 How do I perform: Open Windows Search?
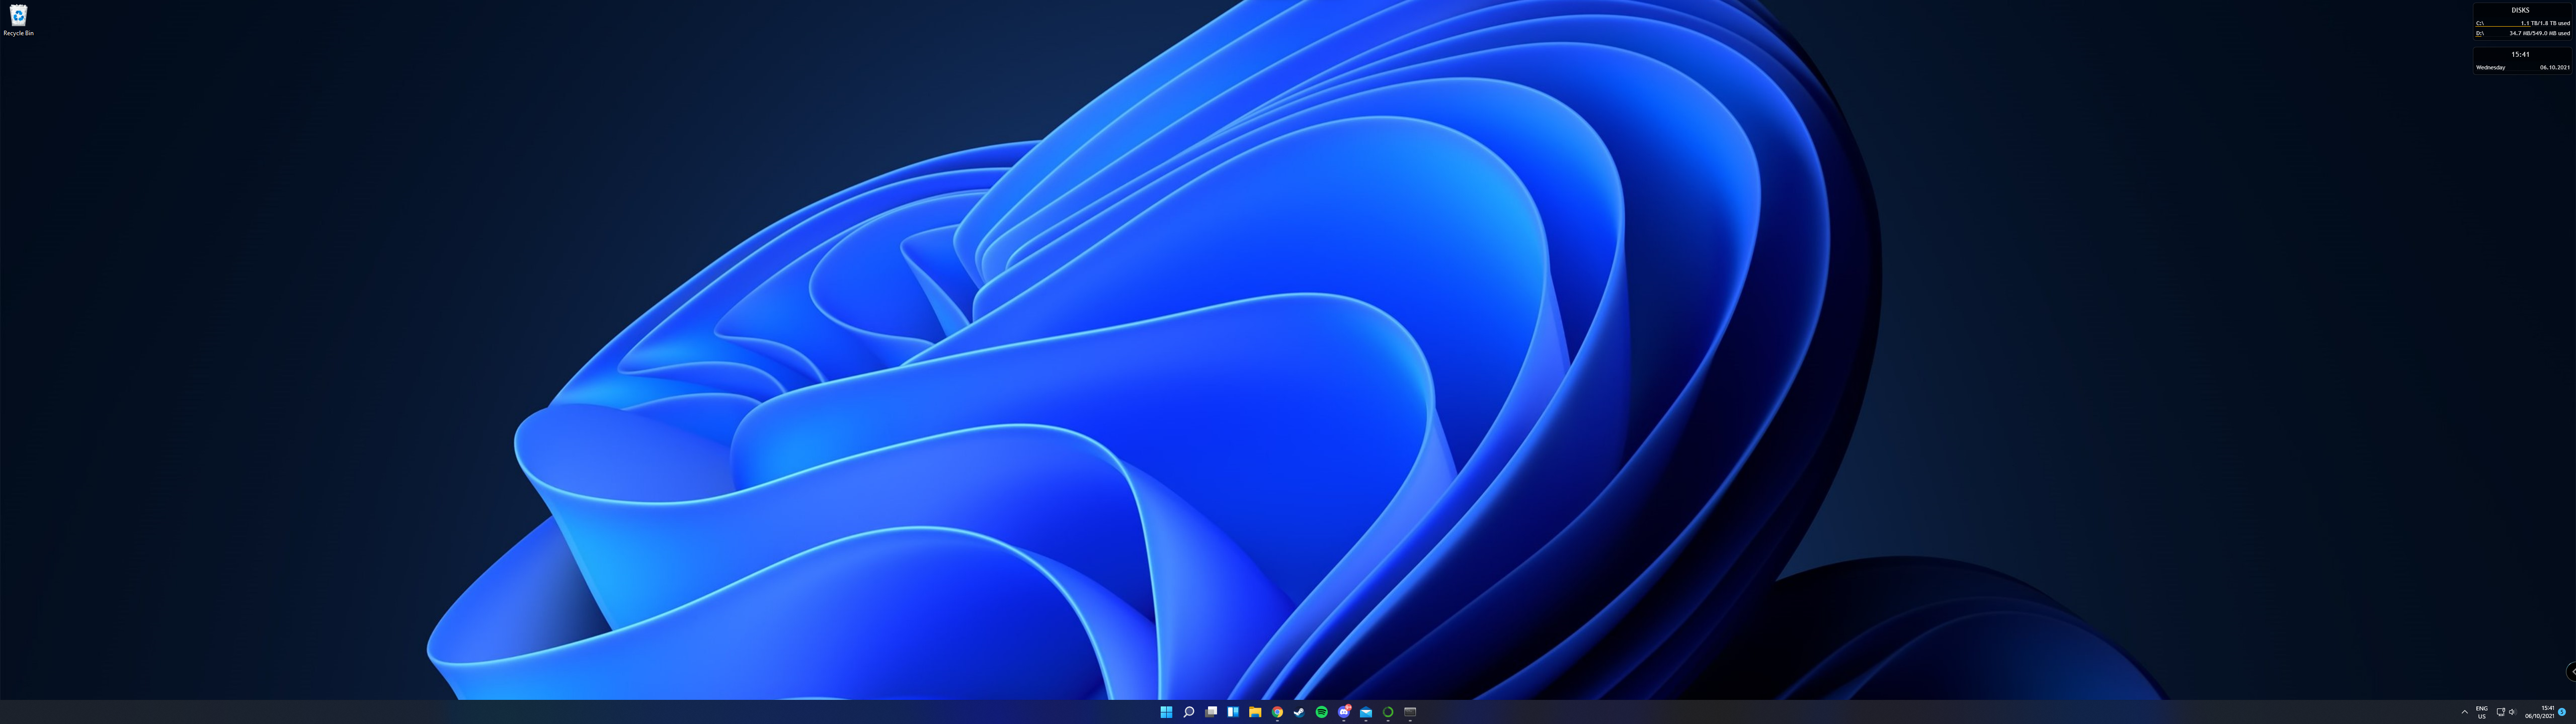click(x=1189, y=712)
